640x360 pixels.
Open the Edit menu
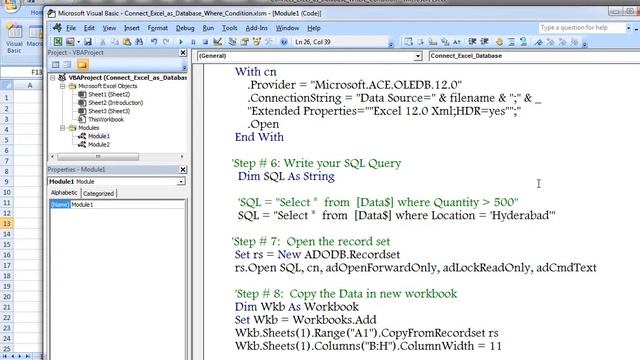click(x=89, y=28)
